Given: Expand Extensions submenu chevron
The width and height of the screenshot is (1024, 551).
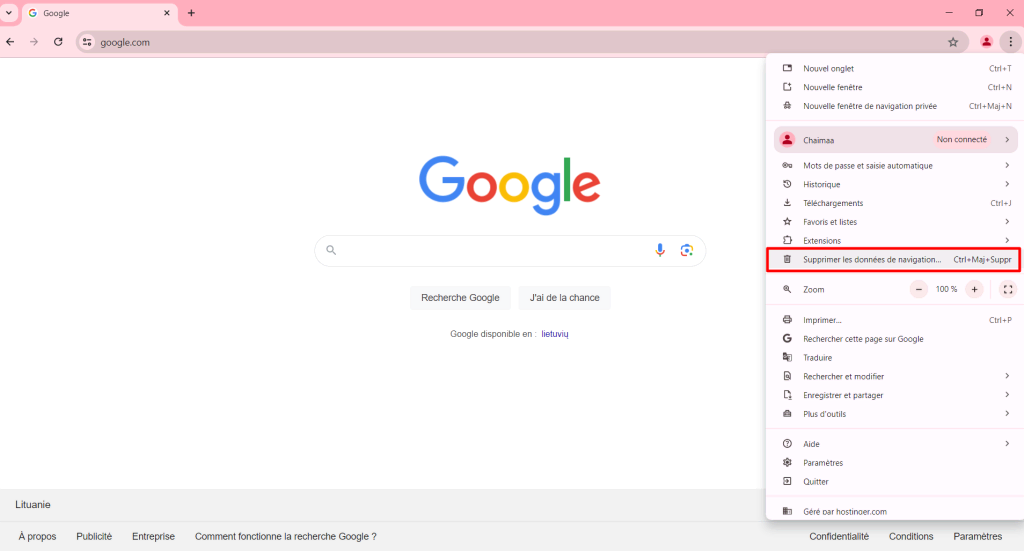Looking at the screenshot, I should pyautogui.click(x=1007, y=241).
